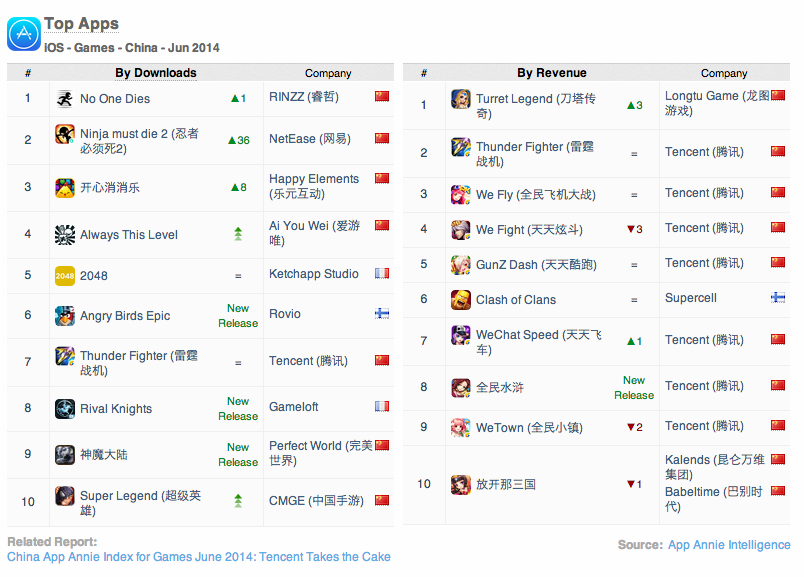Click Thunder Fighter icon in Revenue list
804x577 pixels.
point(460,147)
